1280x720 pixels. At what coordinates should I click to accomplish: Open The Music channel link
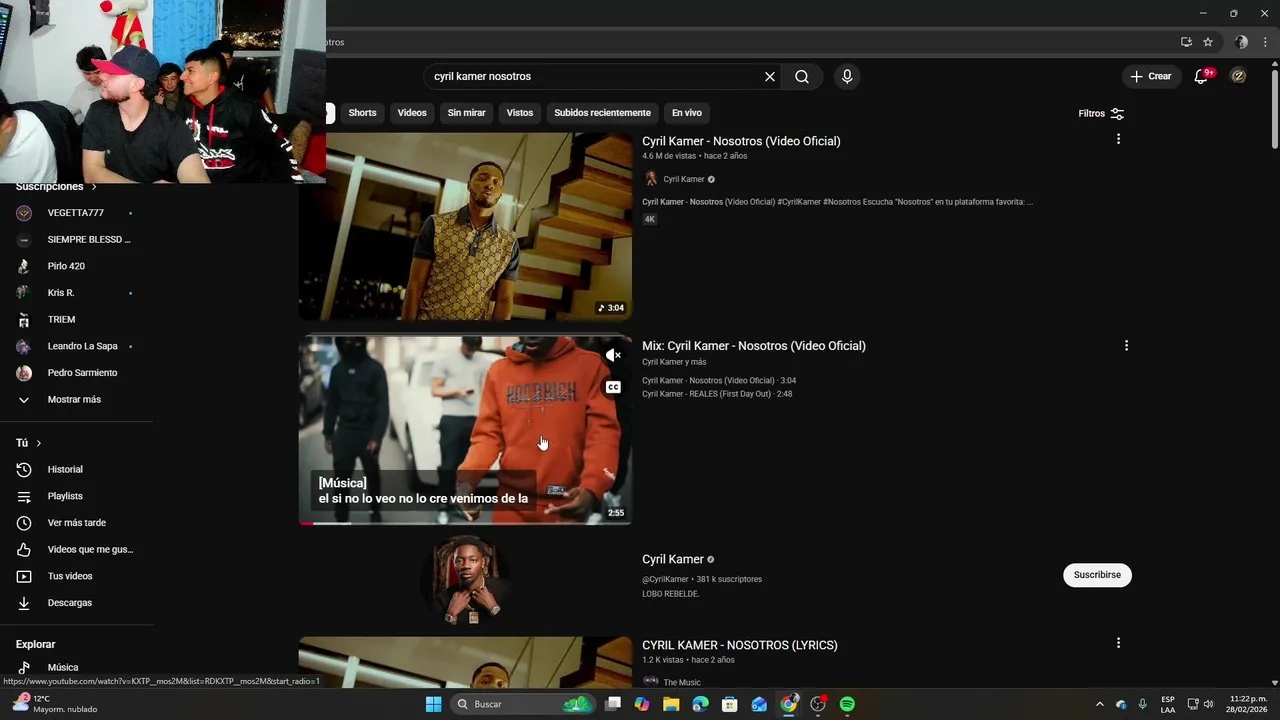click(682, 682)
